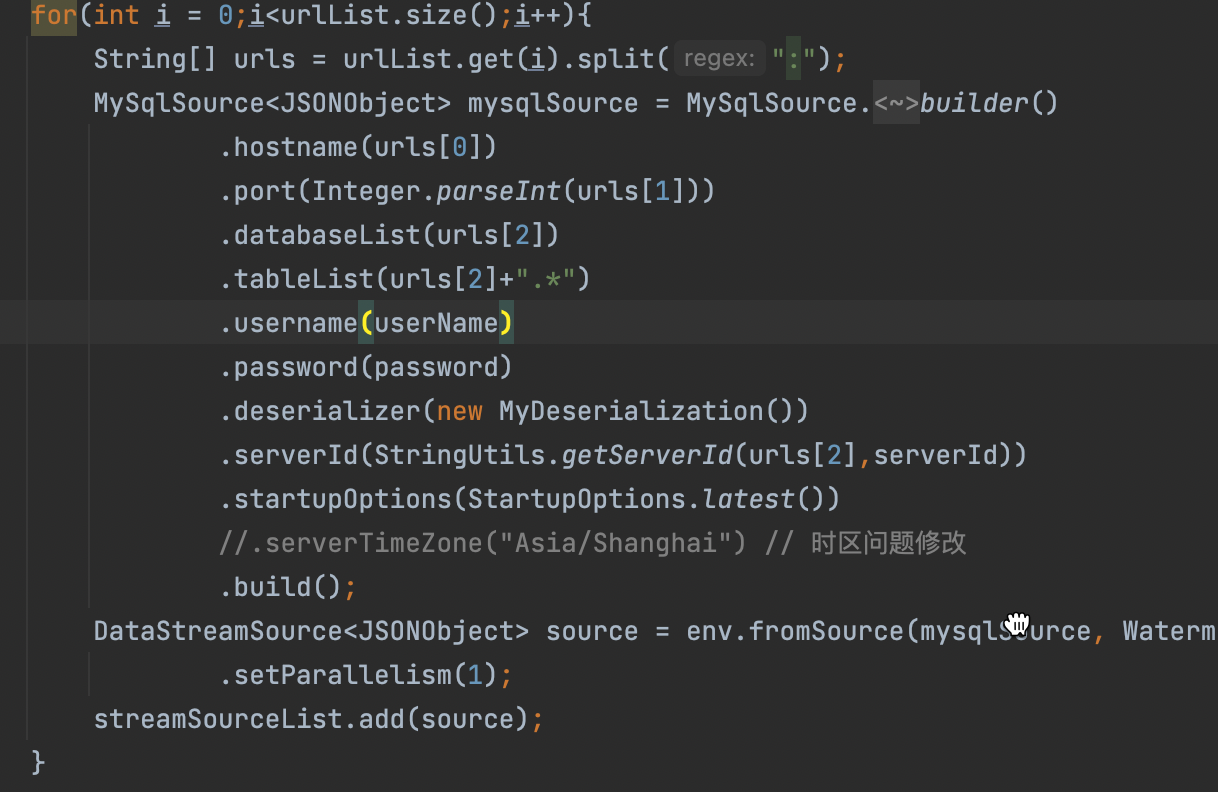Expand the folded <~> generics before builder
The height and width of the screenshot is (792, 1218).
pos(896,103)
